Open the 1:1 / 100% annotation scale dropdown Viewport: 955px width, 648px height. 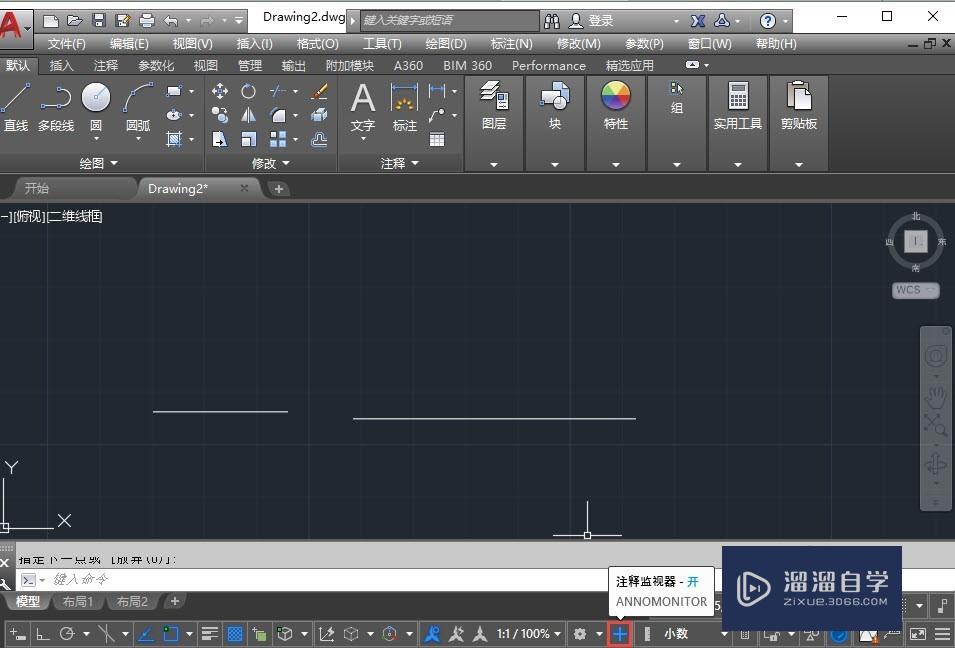point(529,634)
